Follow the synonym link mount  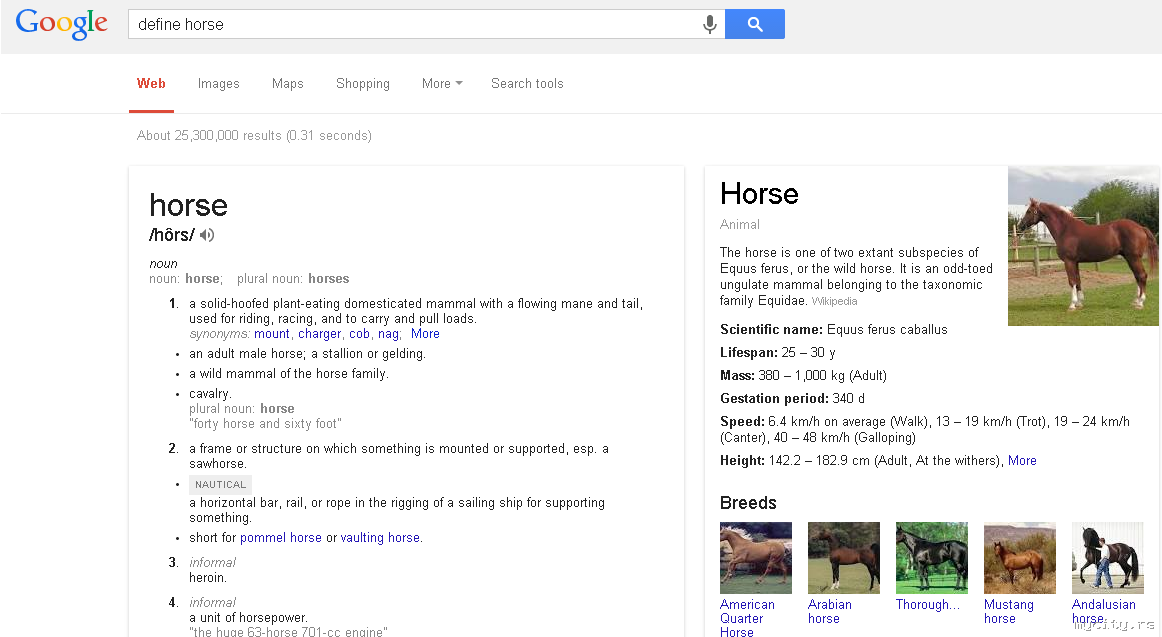[271, 333]
